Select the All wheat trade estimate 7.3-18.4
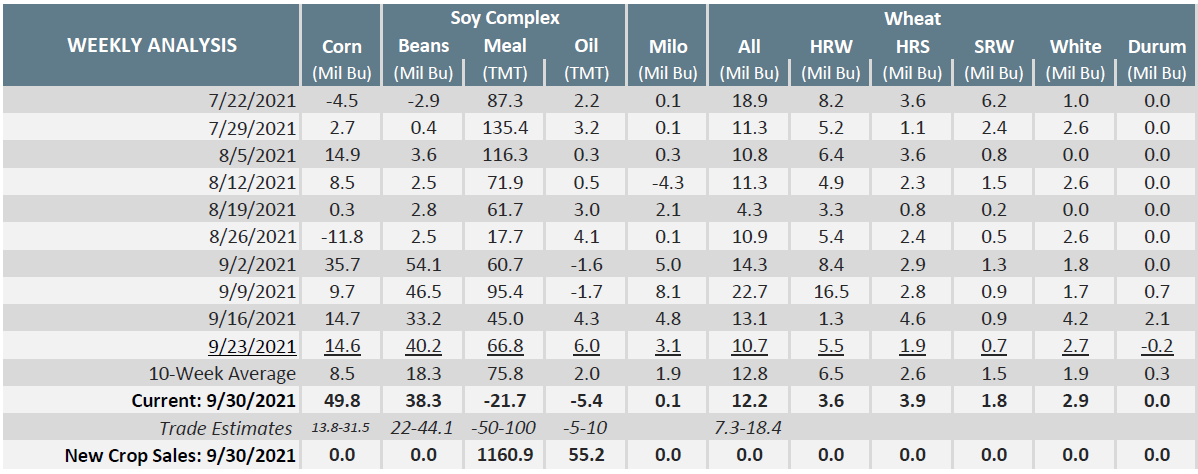Viewport: 1198px width, 474px height. point(749,428)
